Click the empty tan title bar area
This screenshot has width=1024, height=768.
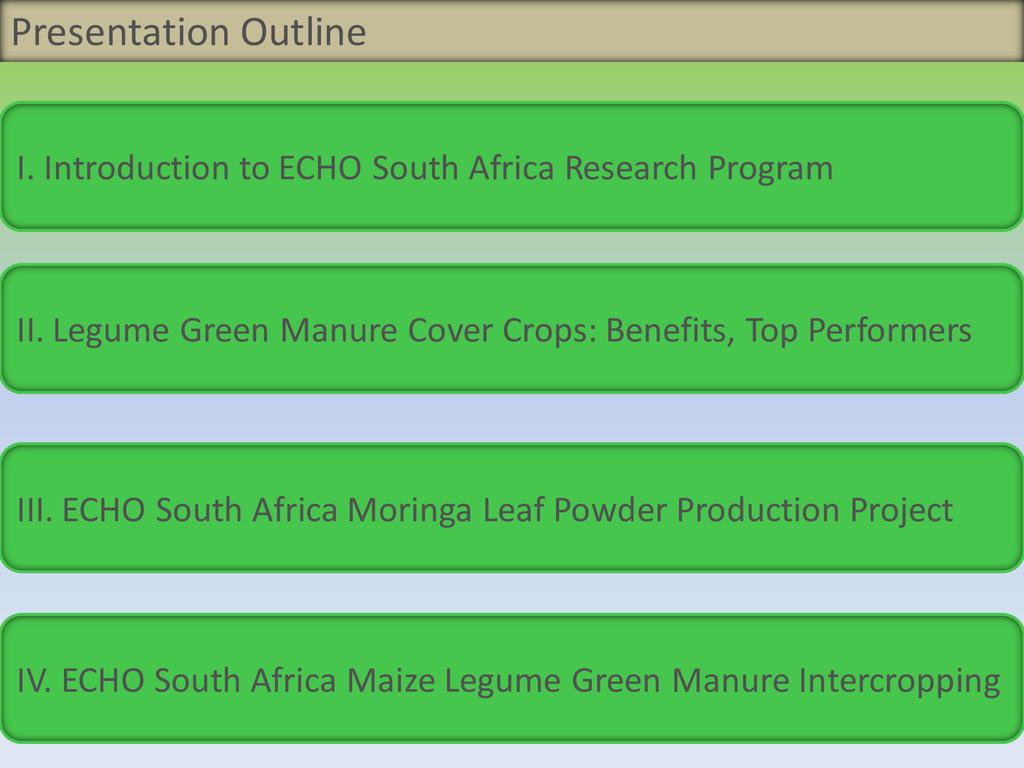click(x=690, y=32)
